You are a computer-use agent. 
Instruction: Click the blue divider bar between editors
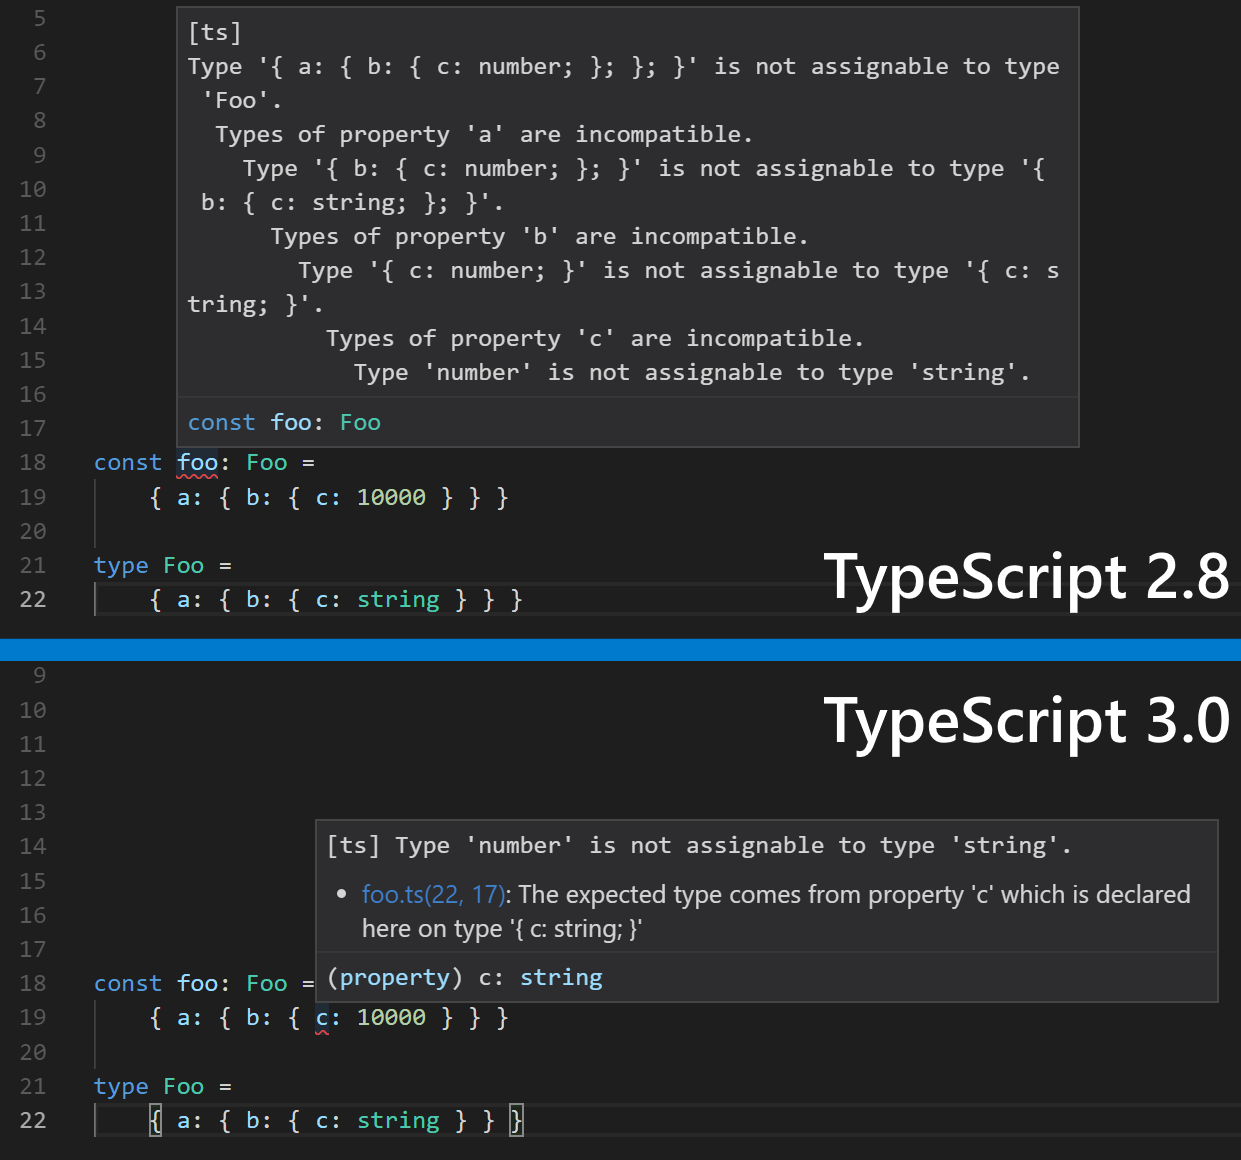click(x=620, y=648)
